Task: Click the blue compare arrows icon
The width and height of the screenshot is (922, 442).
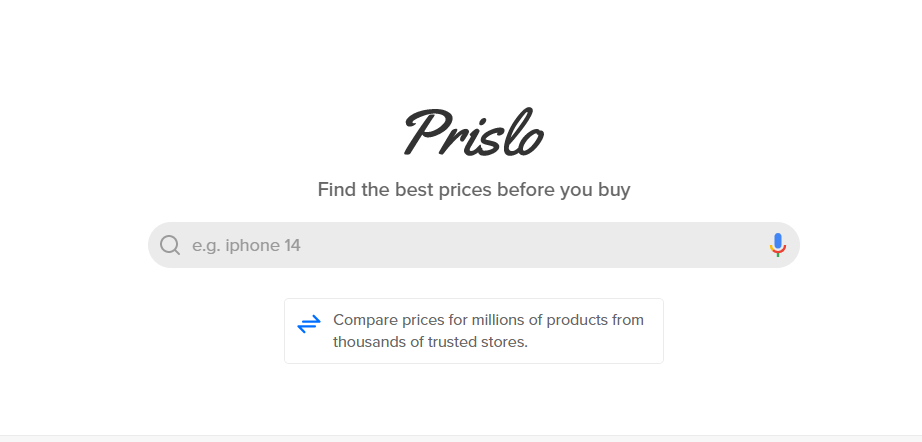Action: (309, 324)
